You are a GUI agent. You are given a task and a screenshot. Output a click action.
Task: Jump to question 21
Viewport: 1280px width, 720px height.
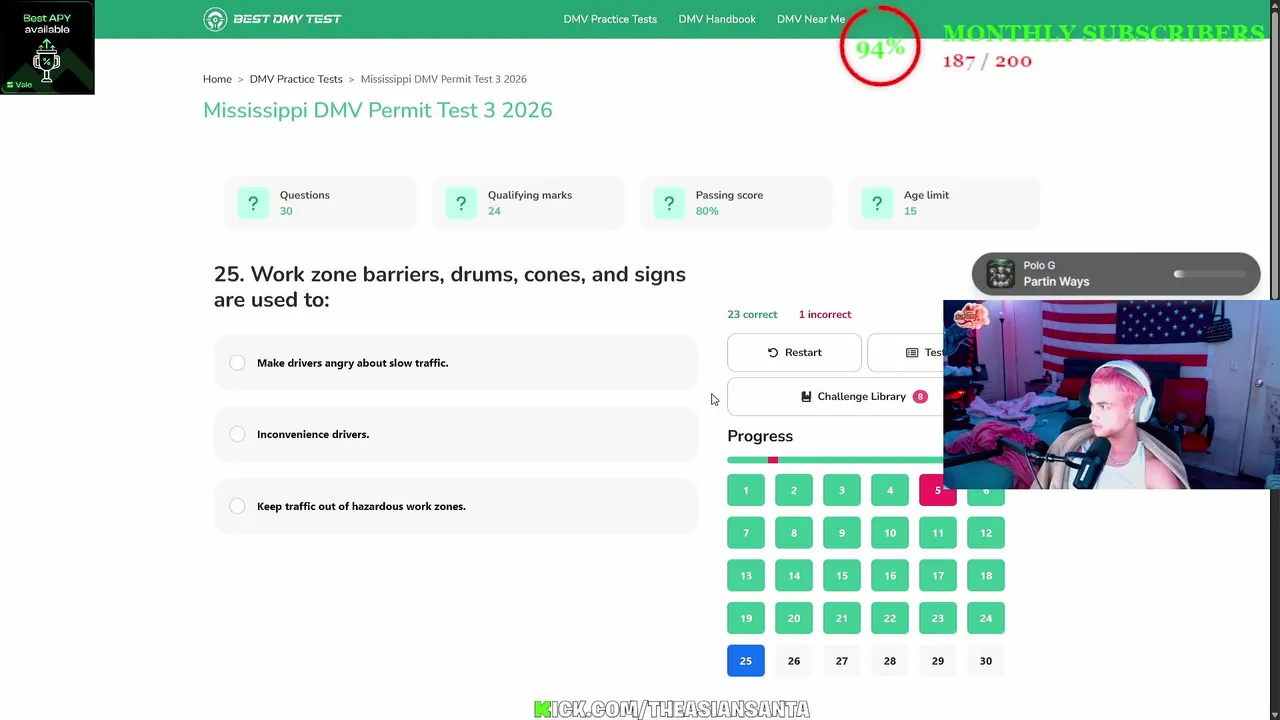(842, 618)
